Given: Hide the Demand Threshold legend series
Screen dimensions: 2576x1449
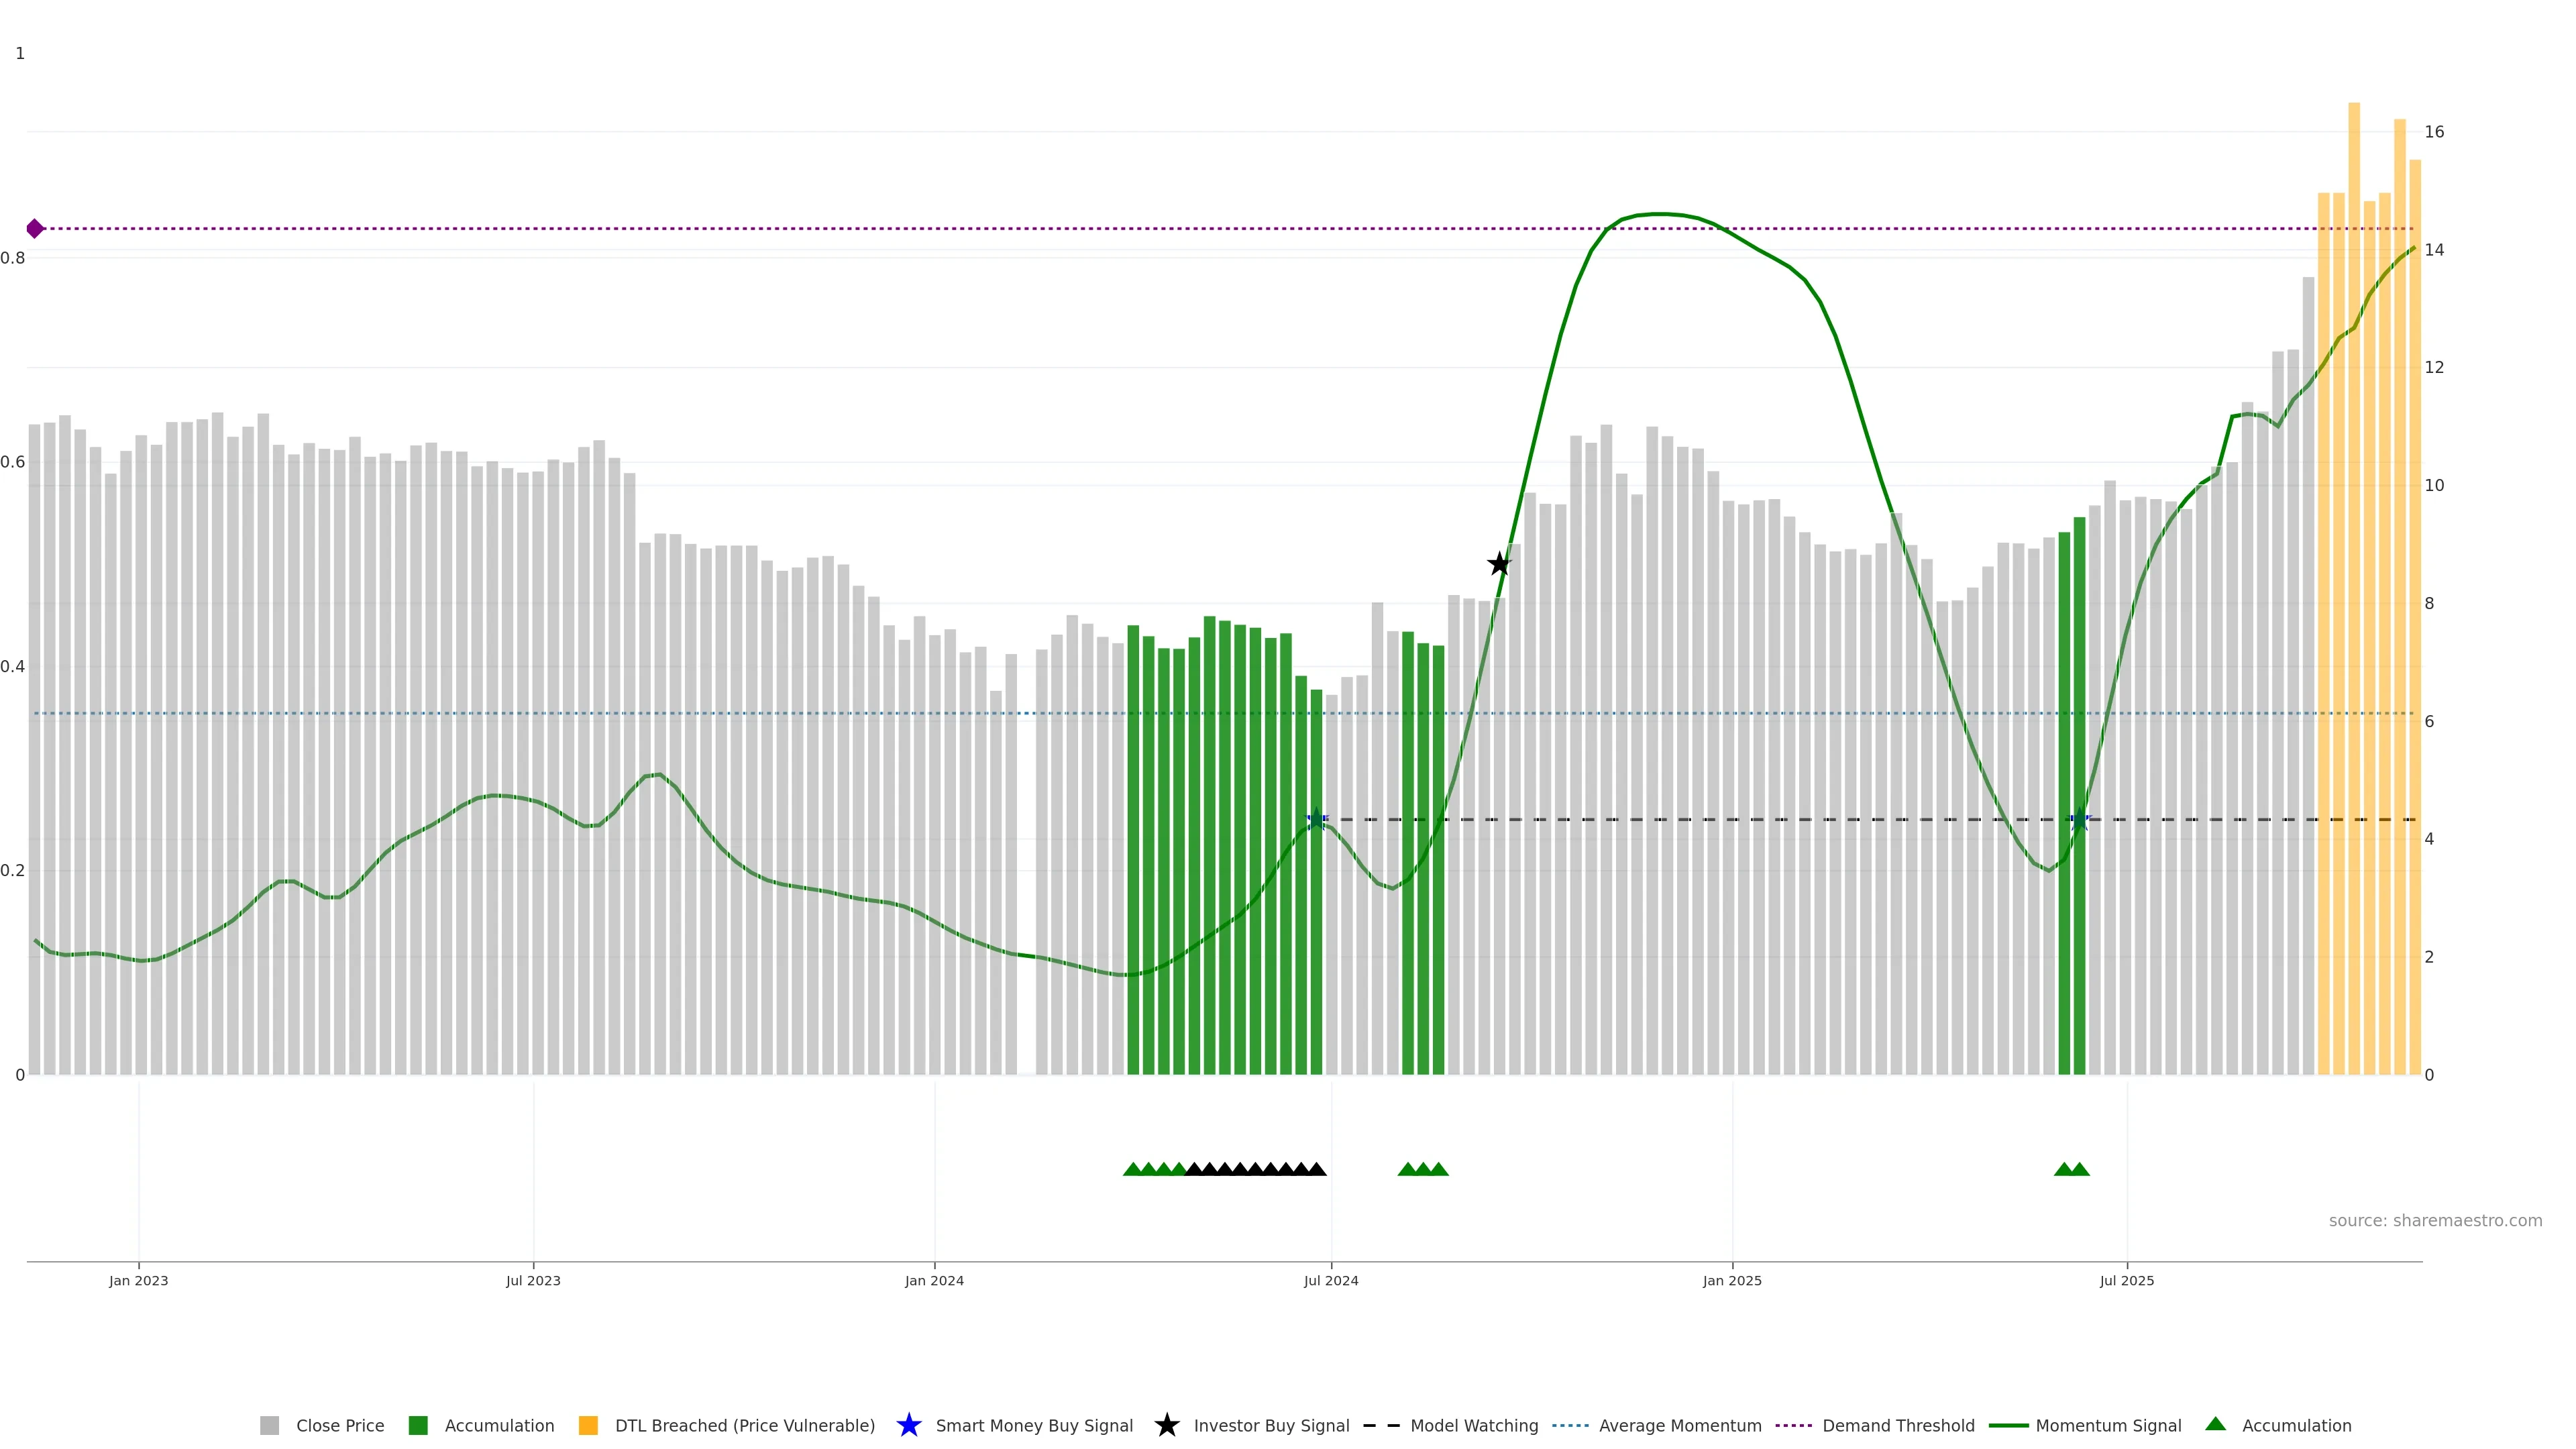Looking at the screenshot, I should pos(1897,1425).
